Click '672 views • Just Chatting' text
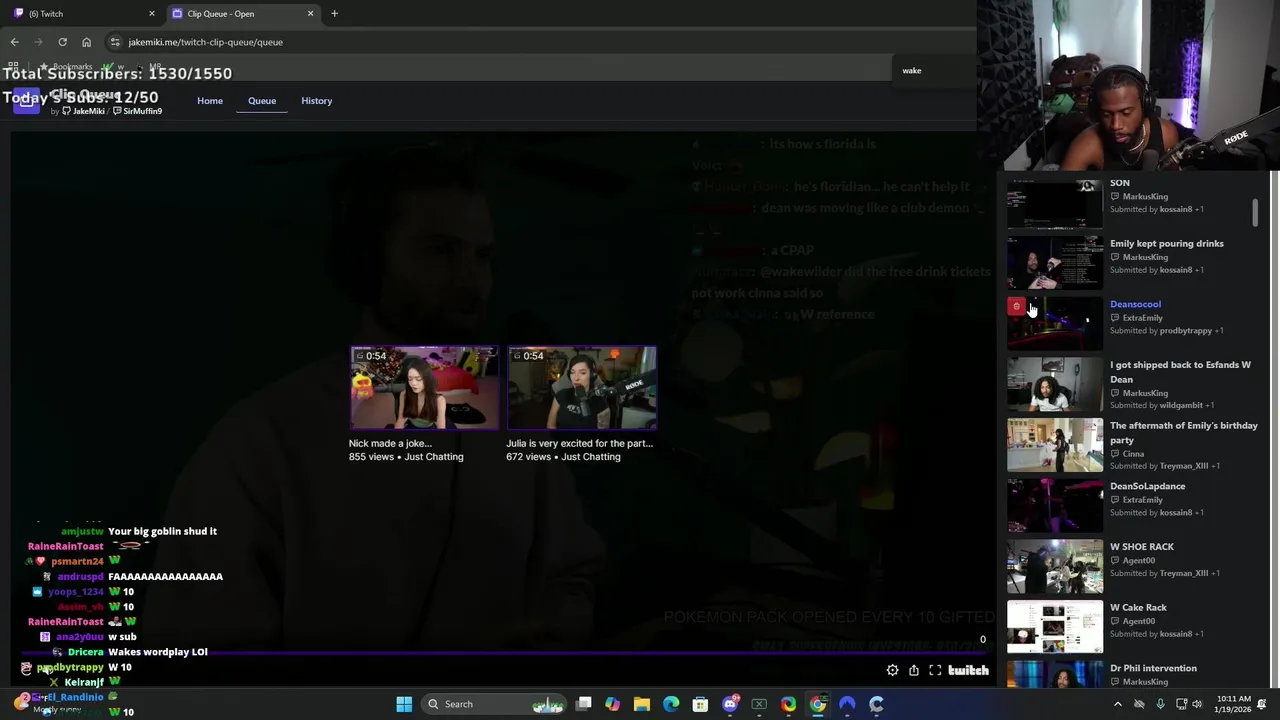Viewport: 1280px width, 720px height. (563, 457)
